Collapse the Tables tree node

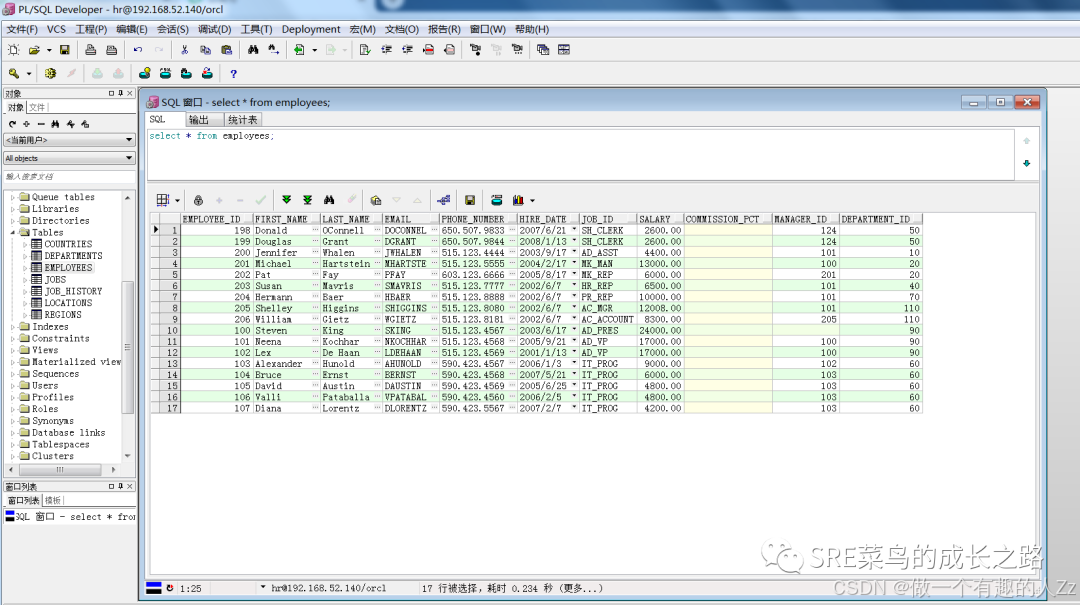pos(12,233)
